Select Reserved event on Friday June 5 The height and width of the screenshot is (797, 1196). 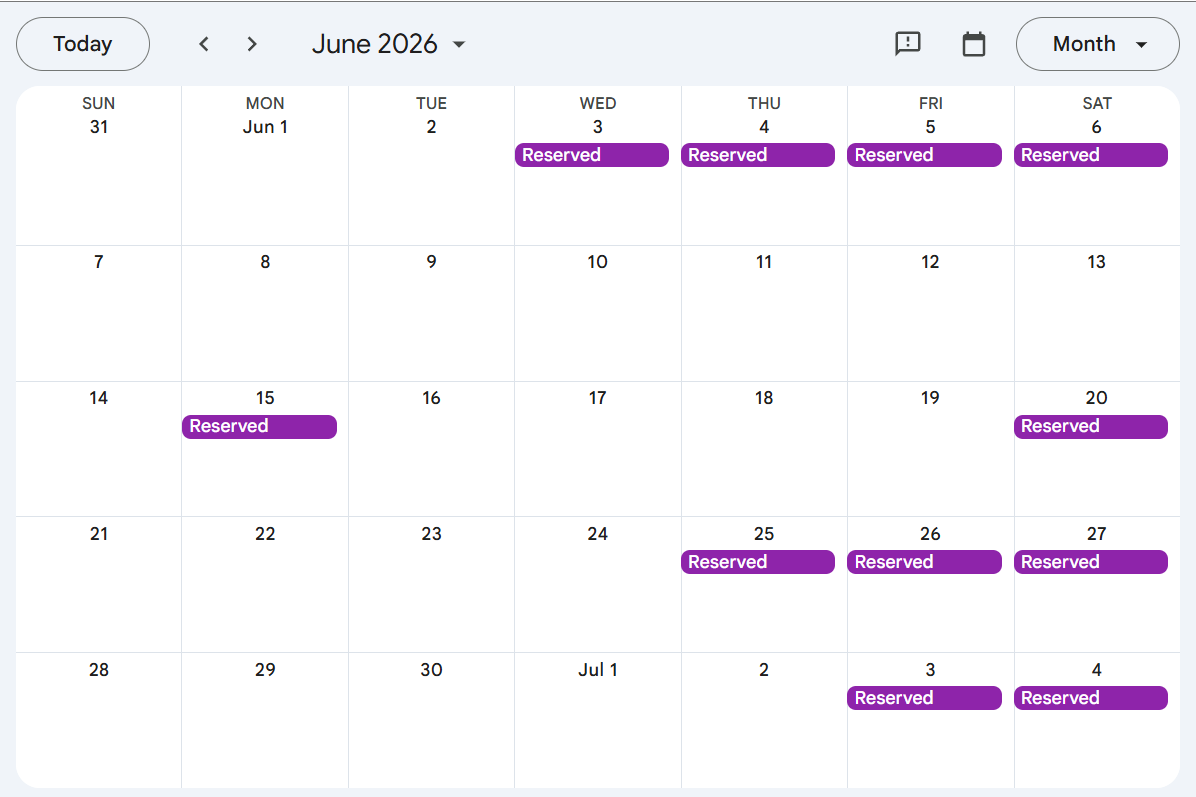[924, 155]
